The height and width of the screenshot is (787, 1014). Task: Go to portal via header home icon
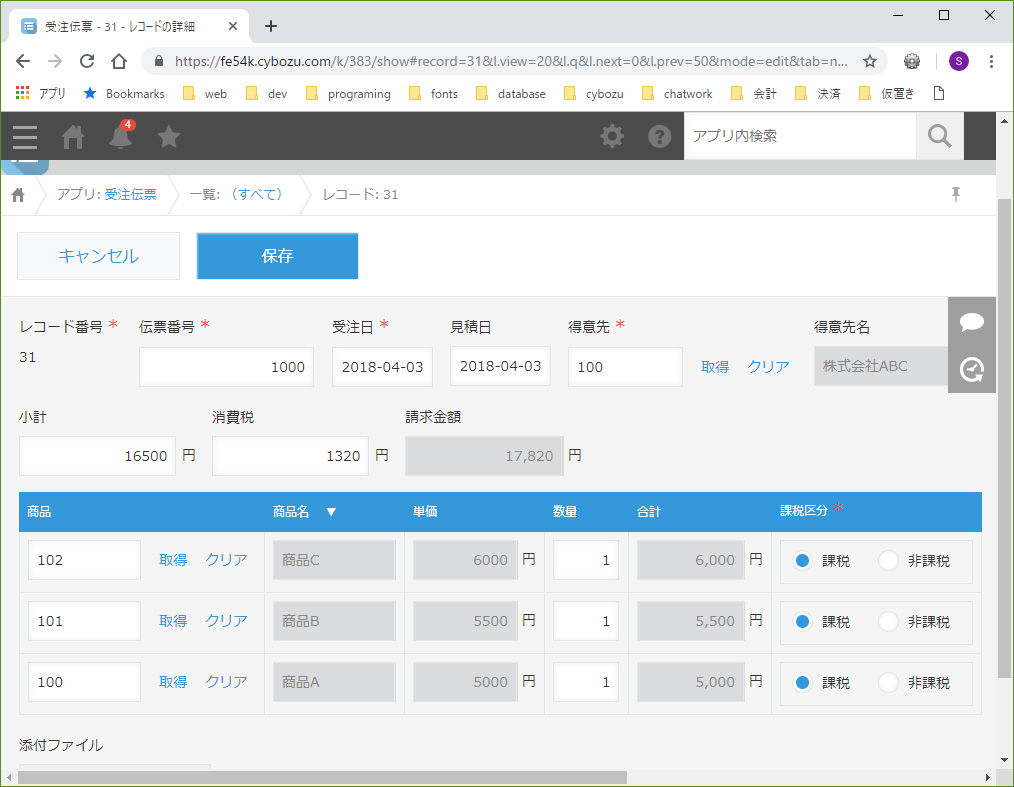point(72,136)
